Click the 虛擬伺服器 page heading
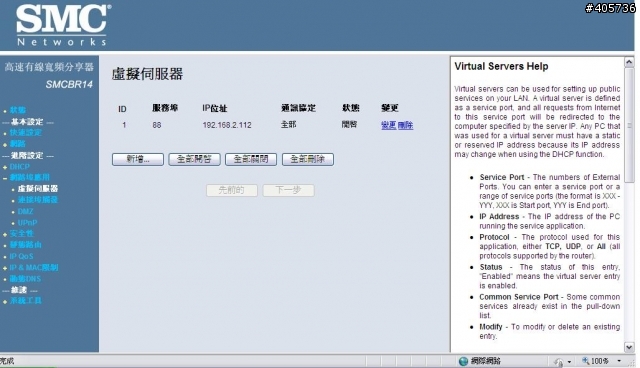This screenshot has height=368, width=640. coord(147,74)
